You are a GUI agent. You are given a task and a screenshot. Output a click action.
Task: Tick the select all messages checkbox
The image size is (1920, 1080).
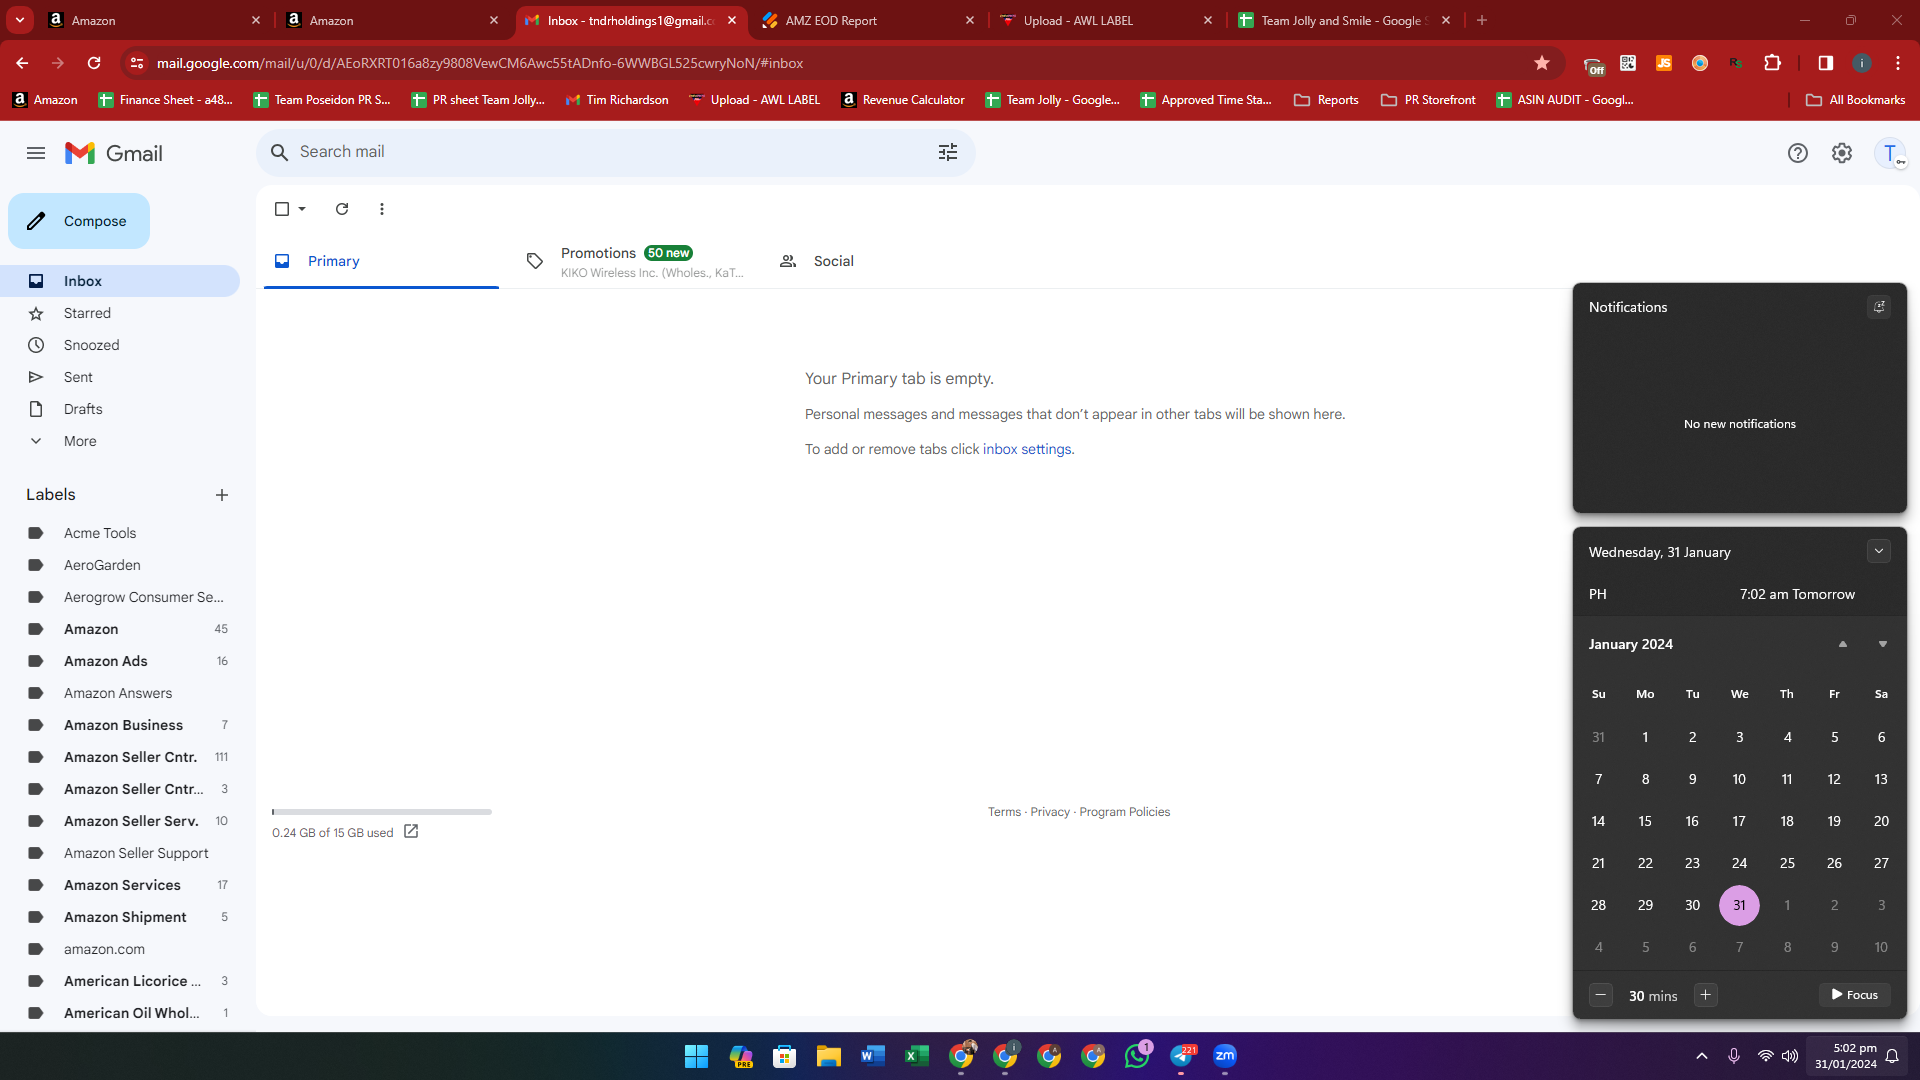coord(282,209)
